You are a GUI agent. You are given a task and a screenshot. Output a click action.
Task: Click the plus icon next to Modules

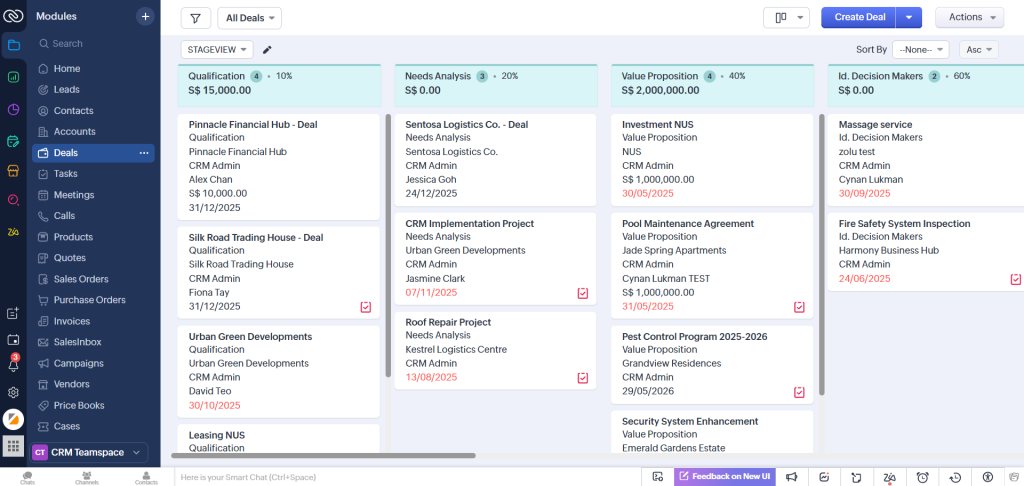(145, 16)
